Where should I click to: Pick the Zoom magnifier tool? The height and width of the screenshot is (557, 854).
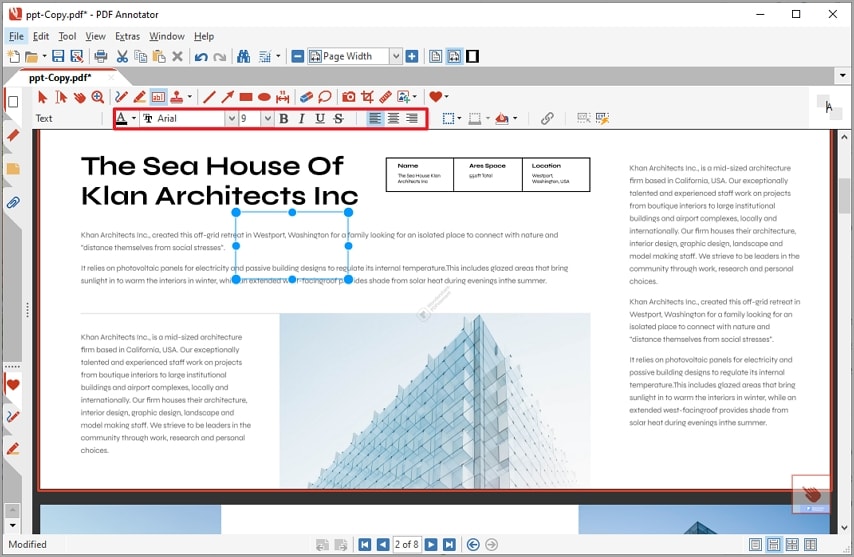tap(97, 97)
